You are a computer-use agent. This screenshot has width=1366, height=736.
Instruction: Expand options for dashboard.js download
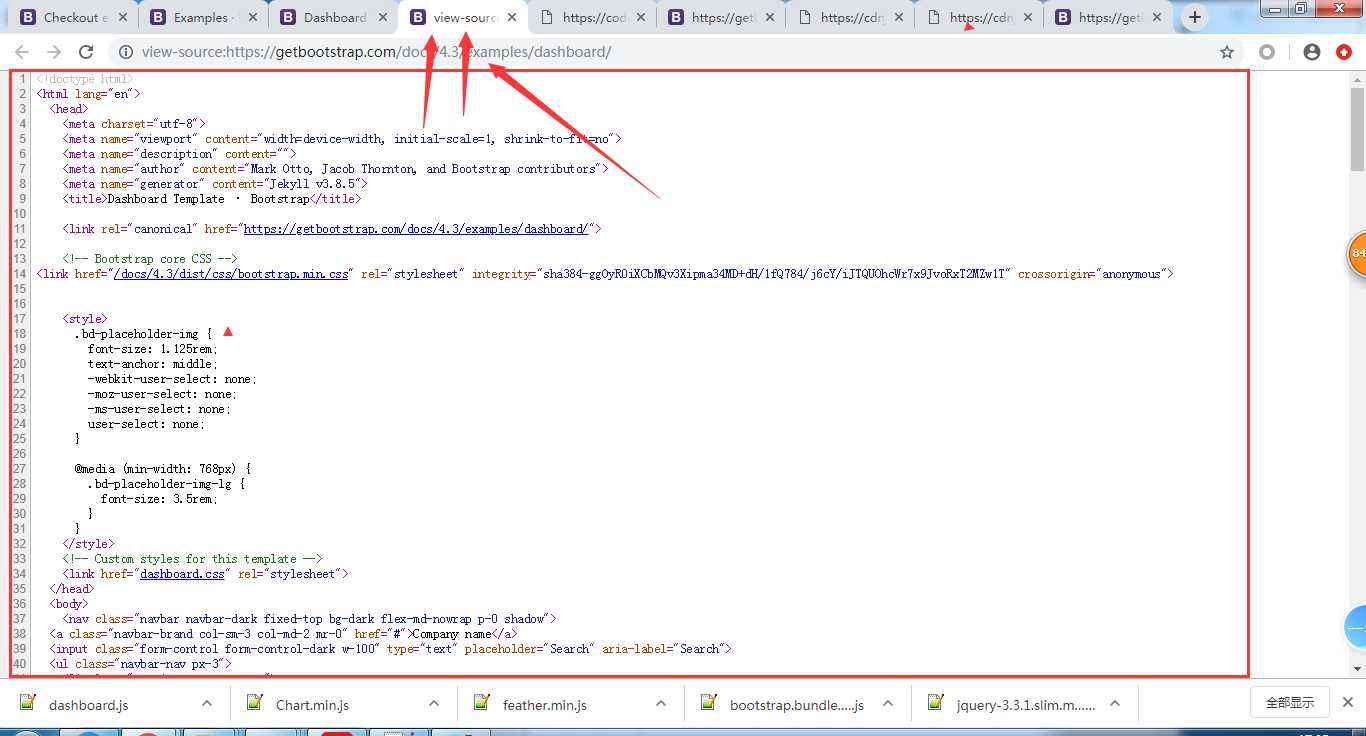(207, 703)
